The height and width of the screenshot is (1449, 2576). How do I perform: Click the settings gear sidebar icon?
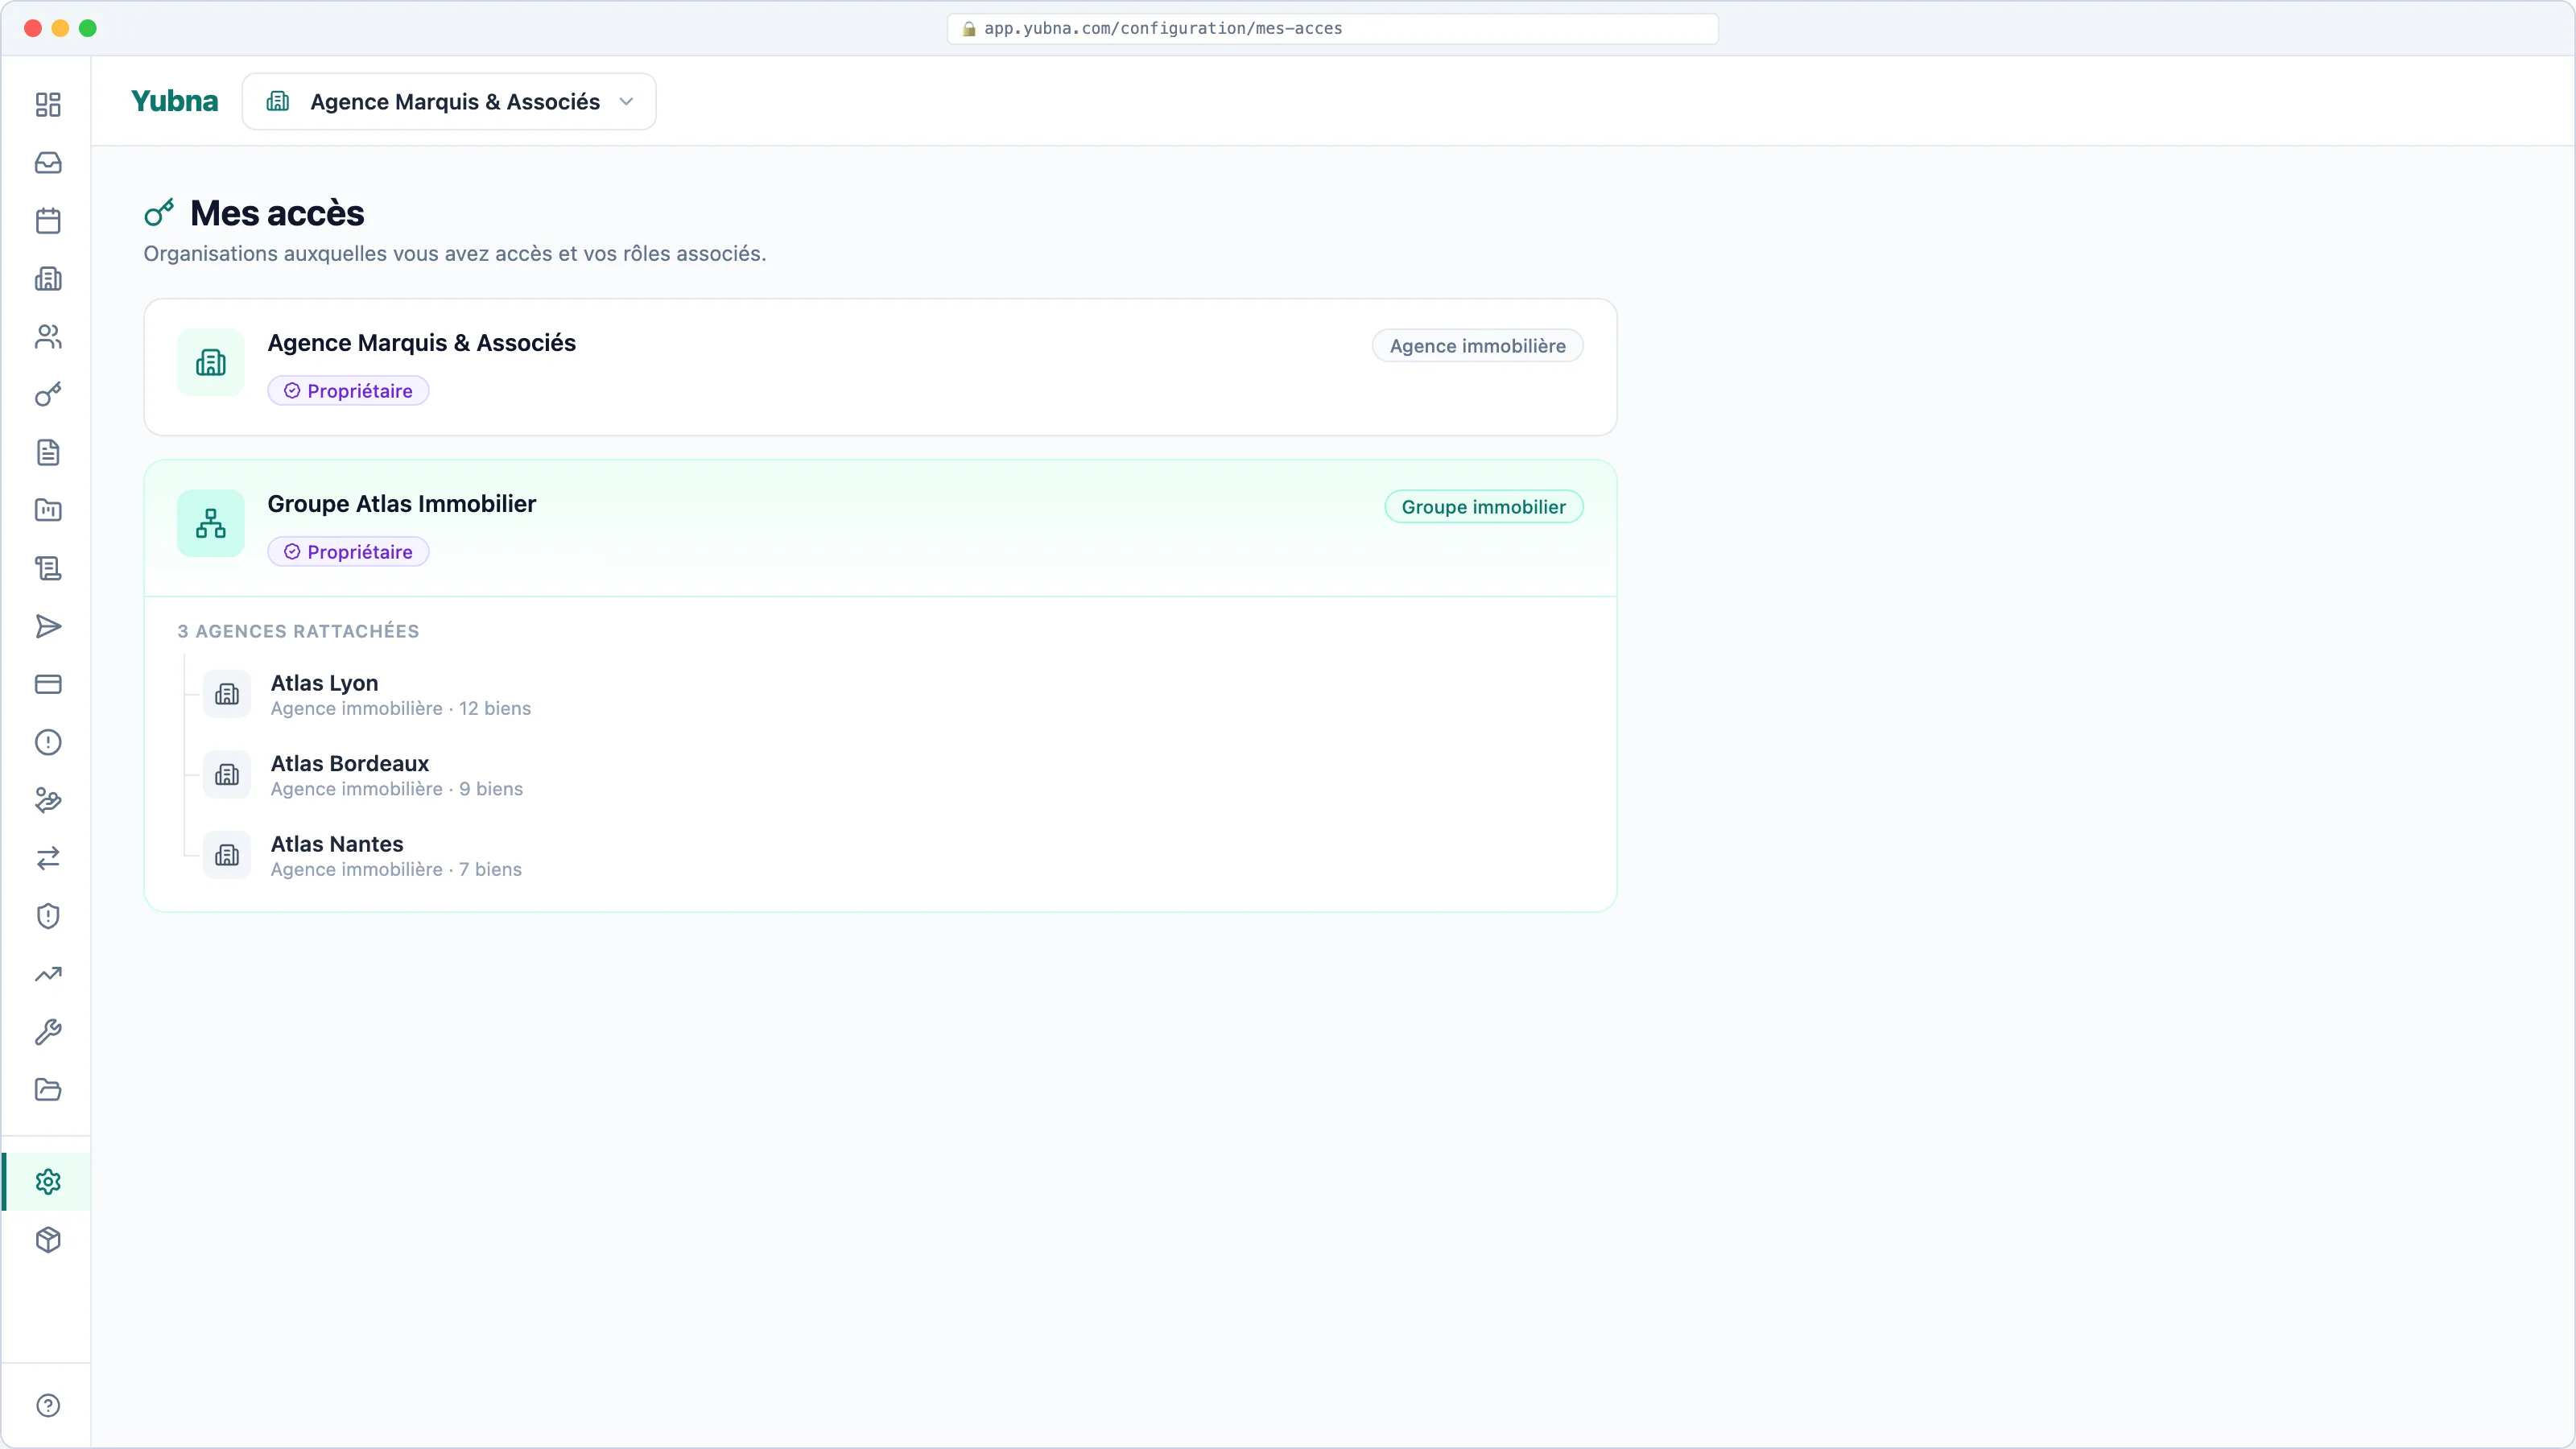click(x=48, y=1182)
